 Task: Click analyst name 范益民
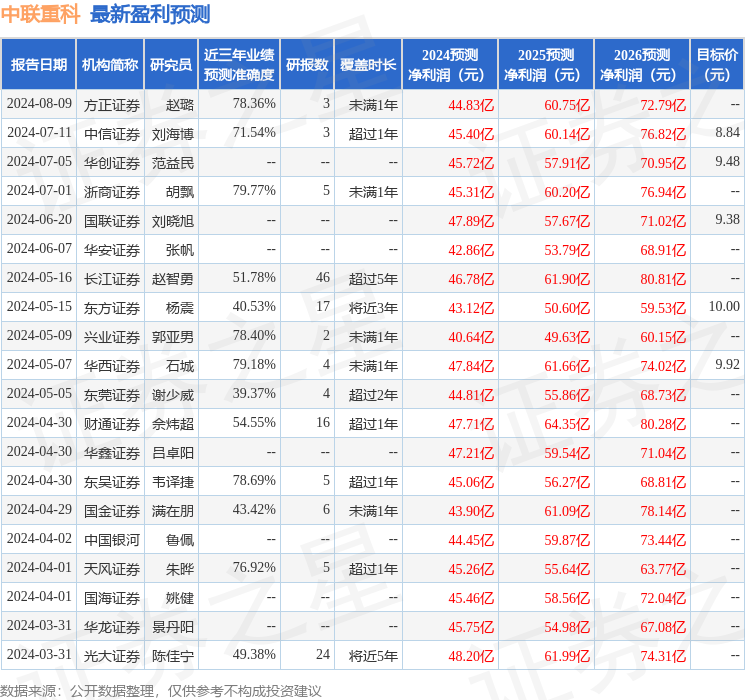pos(173,163)
